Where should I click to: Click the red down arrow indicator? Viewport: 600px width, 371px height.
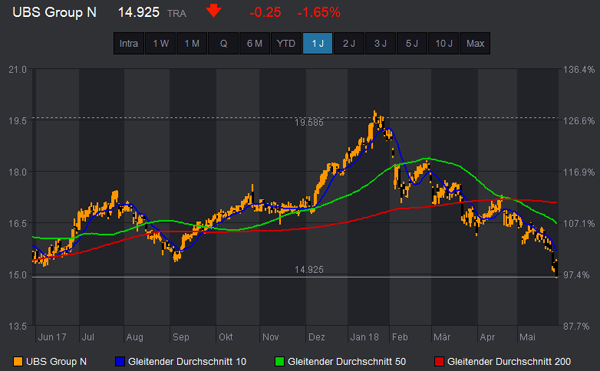[x=214, y=11]
